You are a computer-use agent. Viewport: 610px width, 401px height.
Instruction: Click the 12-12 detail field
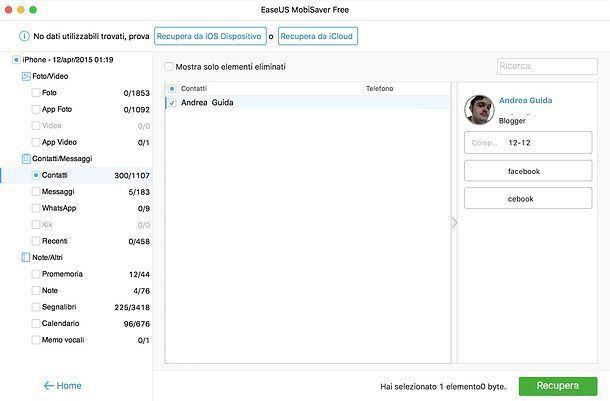pos(528,143)
